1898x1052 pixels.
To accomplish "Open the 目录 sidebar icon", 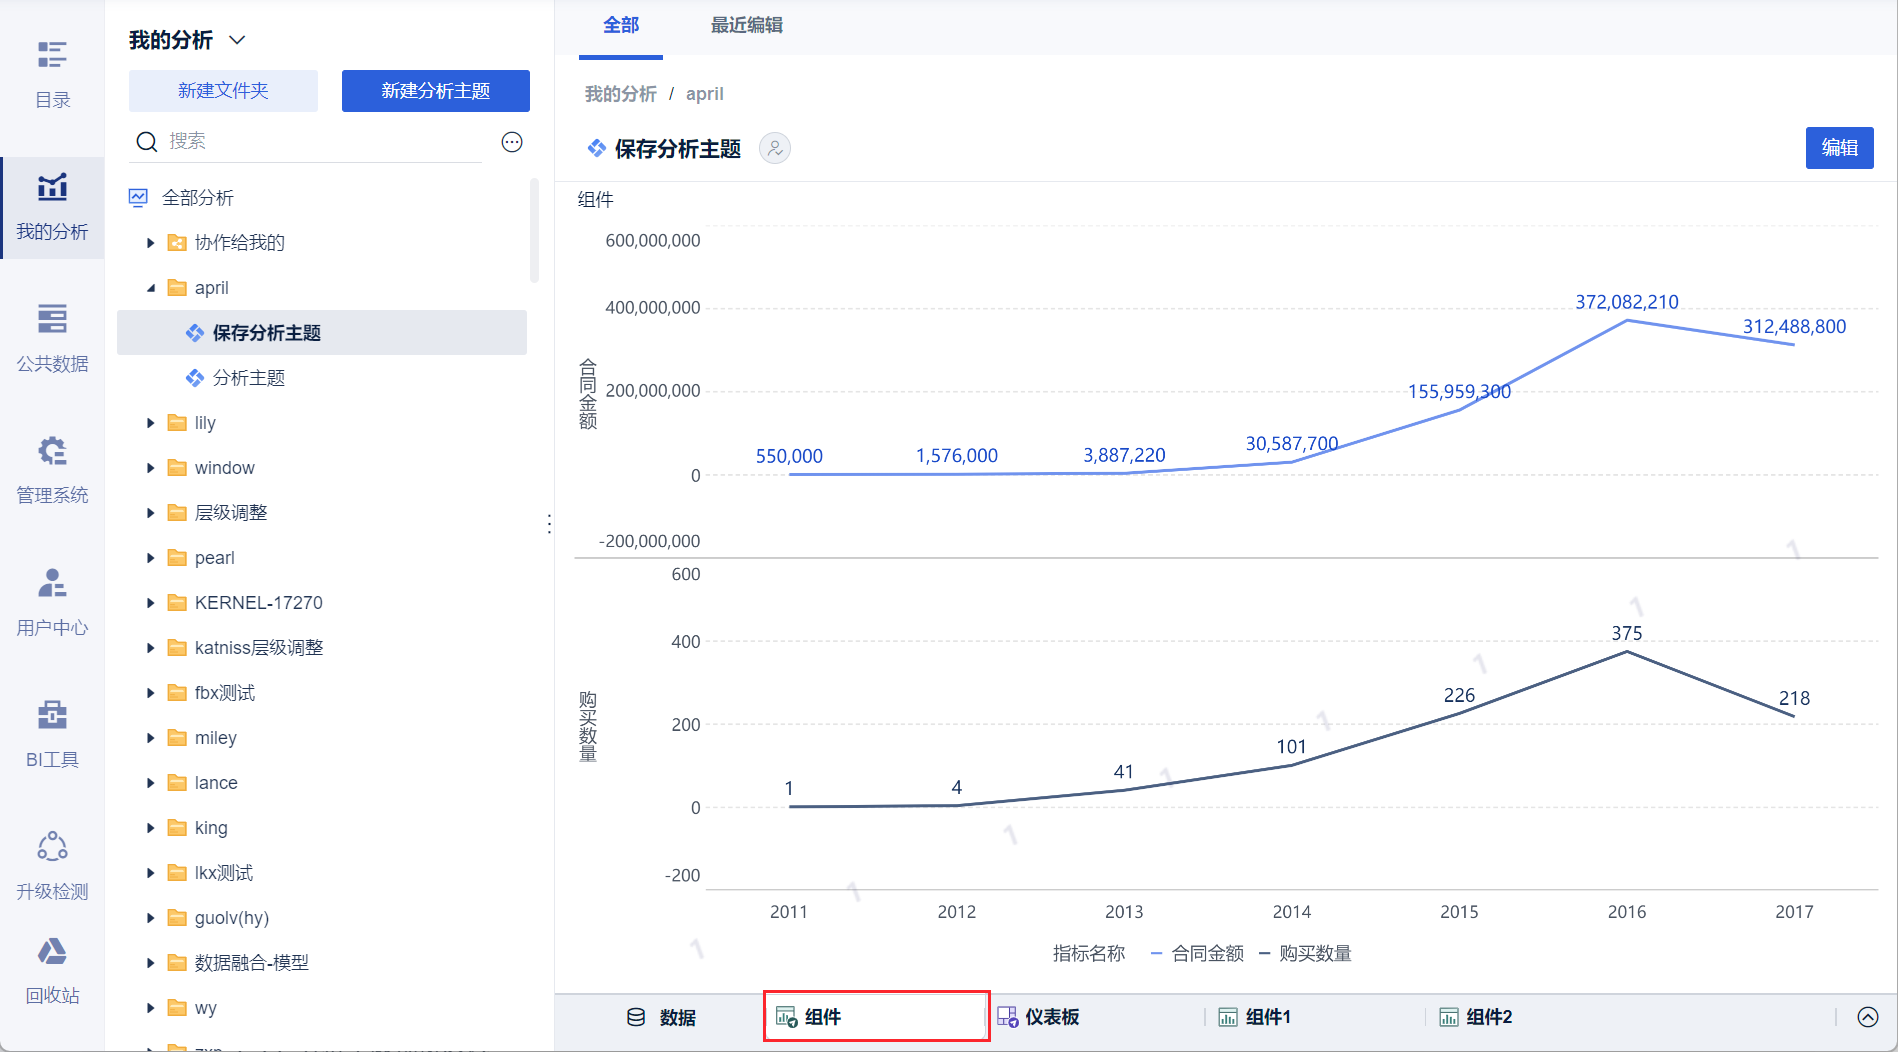I will pyautogui.click(x=52, y=55).
